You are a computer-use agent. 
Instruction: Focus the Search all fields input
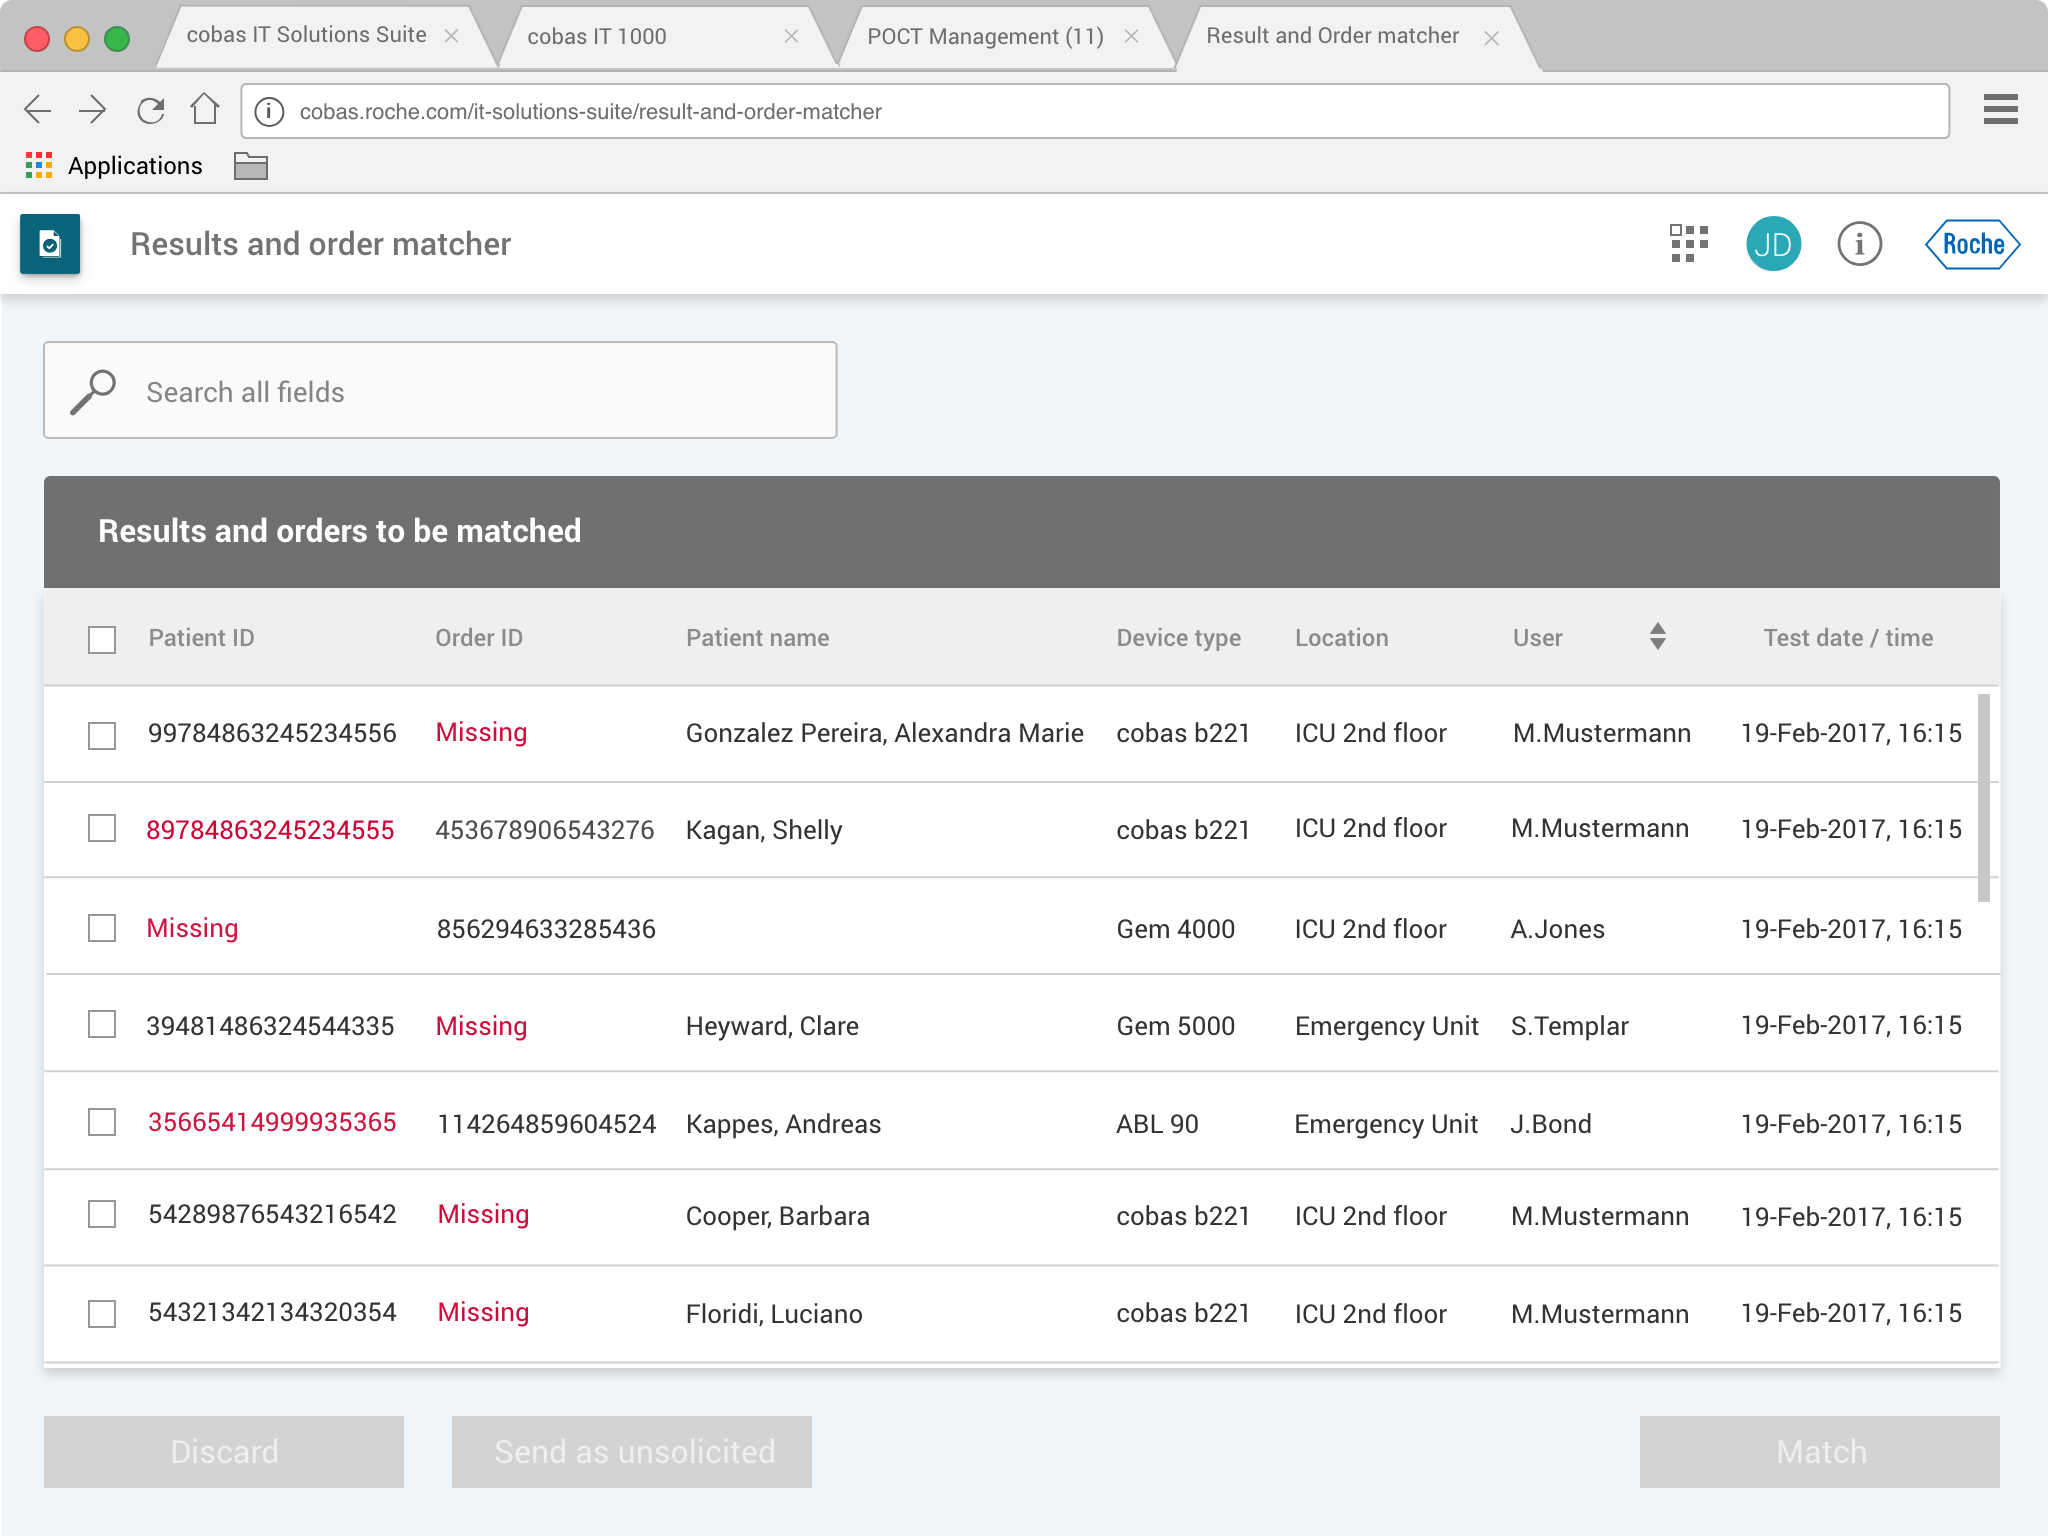[440, 391]
